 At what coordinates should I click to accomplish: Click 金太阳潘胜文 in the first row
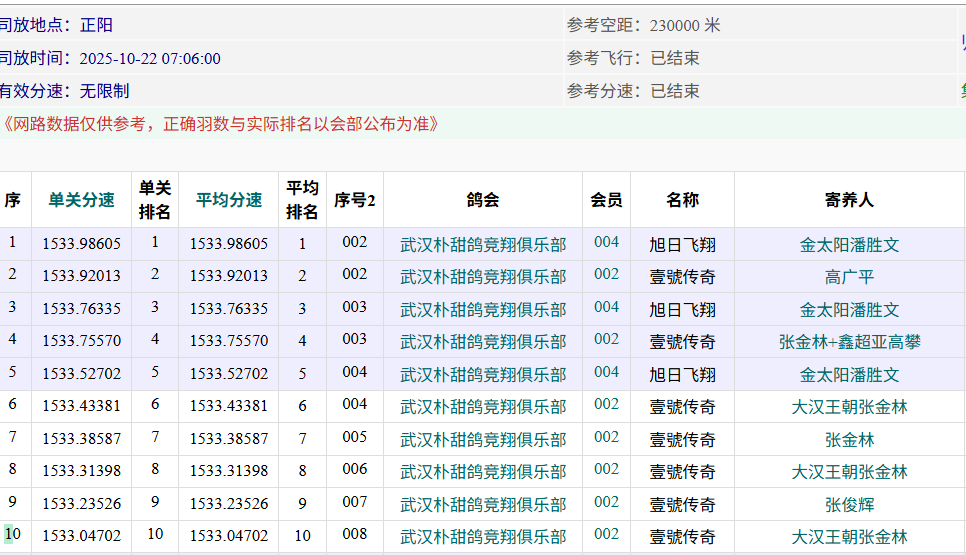[x=849, y=245]
